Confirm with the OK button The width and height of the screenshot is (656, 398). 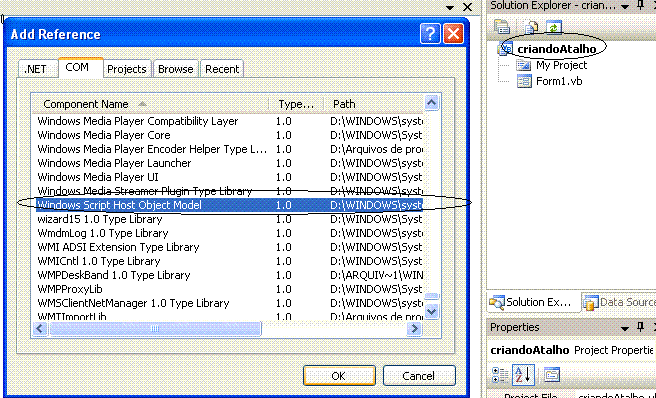coord(339,376)
